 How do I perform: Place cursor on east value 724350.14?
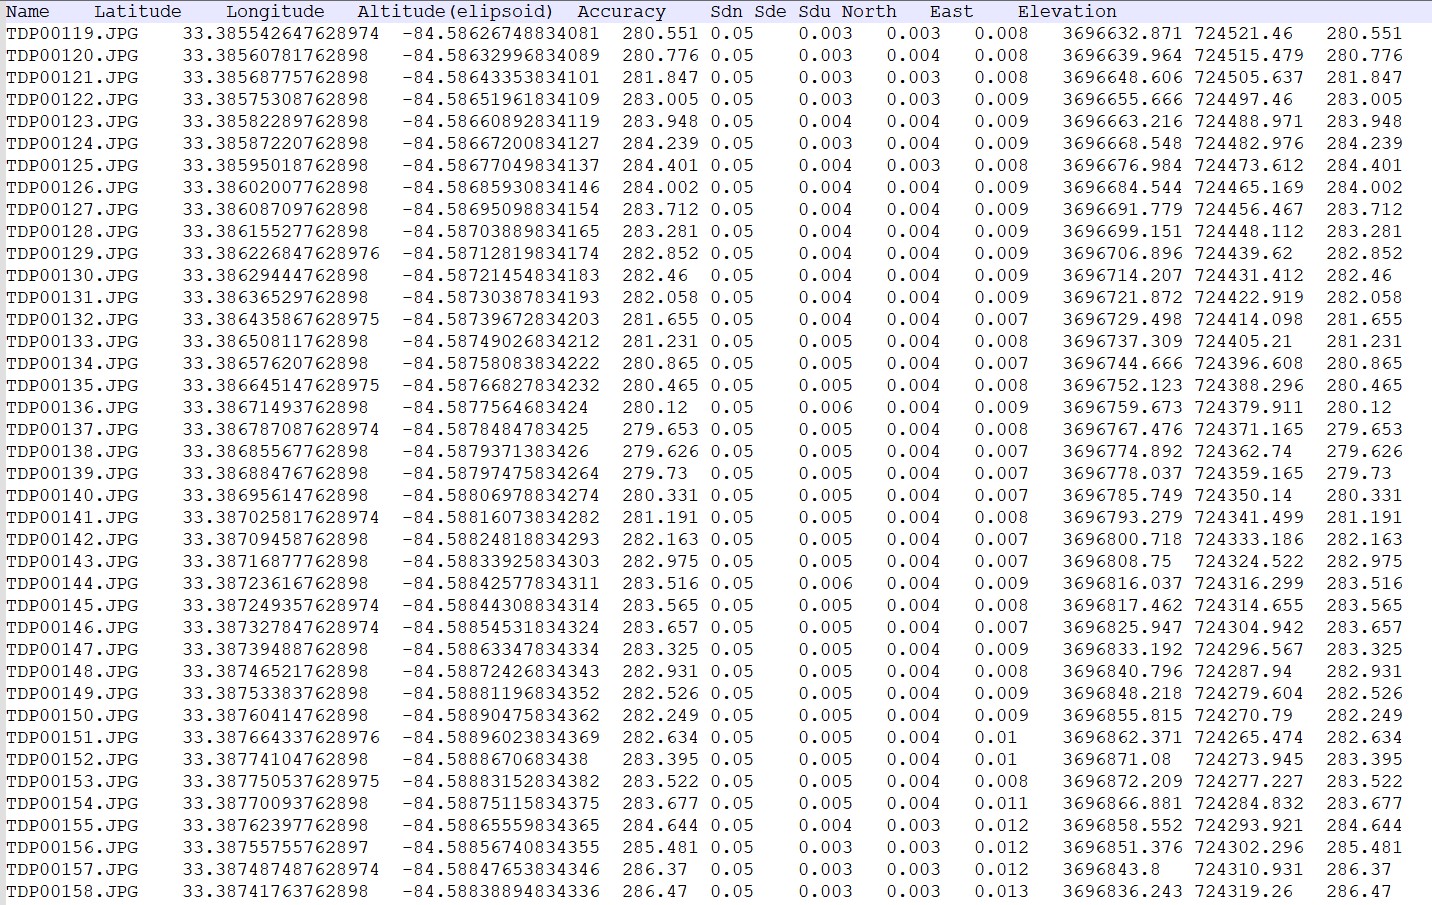[1243, 495]
